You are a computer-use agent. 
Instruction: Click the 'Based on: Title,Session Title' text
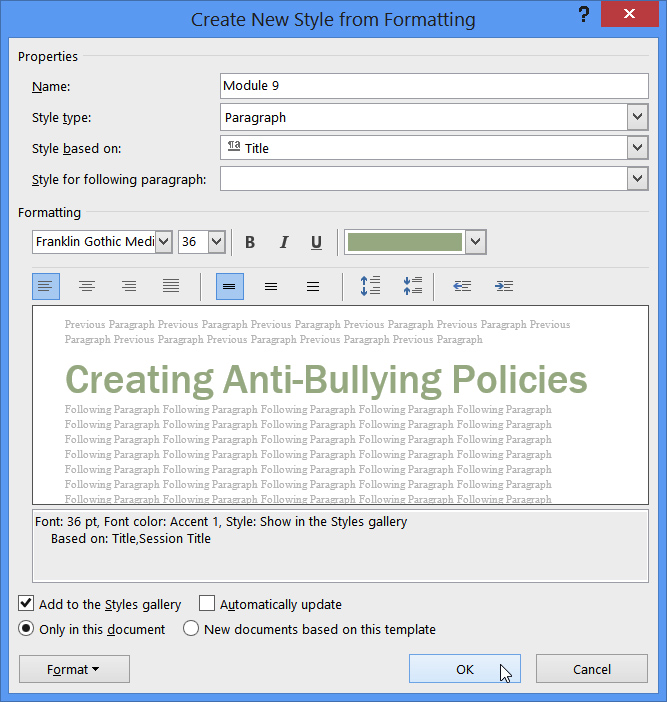coord(131,539)
